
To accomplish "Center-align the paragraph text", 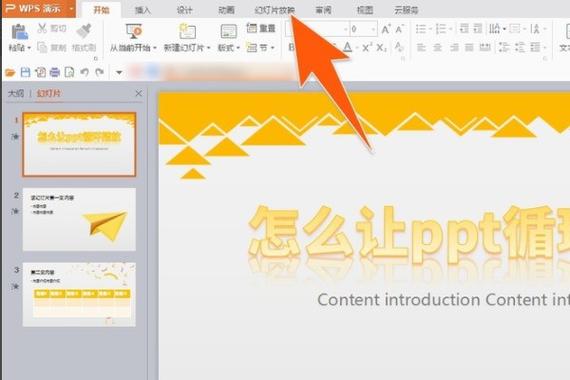I will pos(438,47).
